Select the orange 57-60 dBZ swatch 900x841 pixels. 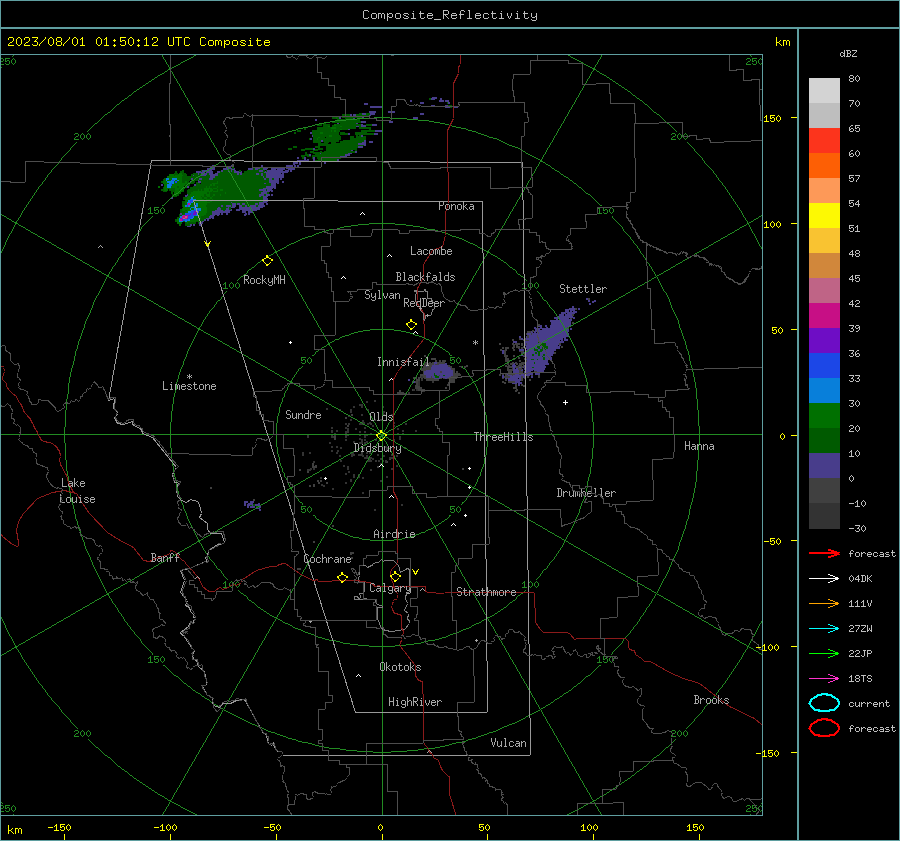pyautogui.click(x=824, y=165)
